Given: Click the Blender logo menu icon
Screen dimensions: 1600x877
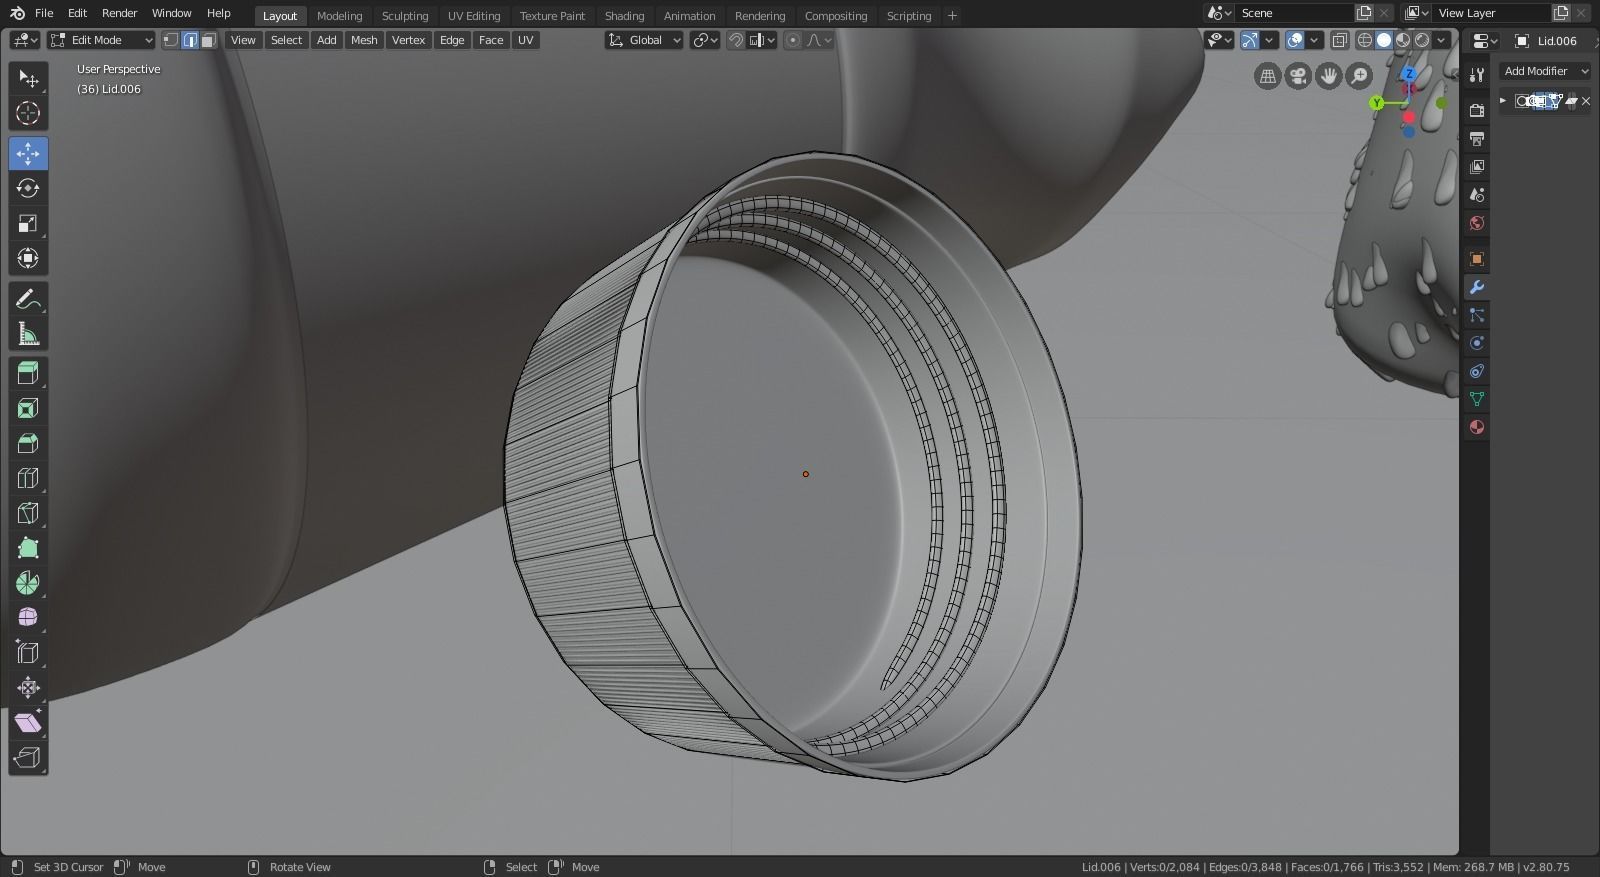Looking at the screenshot, I should click(x=17, y=13).
